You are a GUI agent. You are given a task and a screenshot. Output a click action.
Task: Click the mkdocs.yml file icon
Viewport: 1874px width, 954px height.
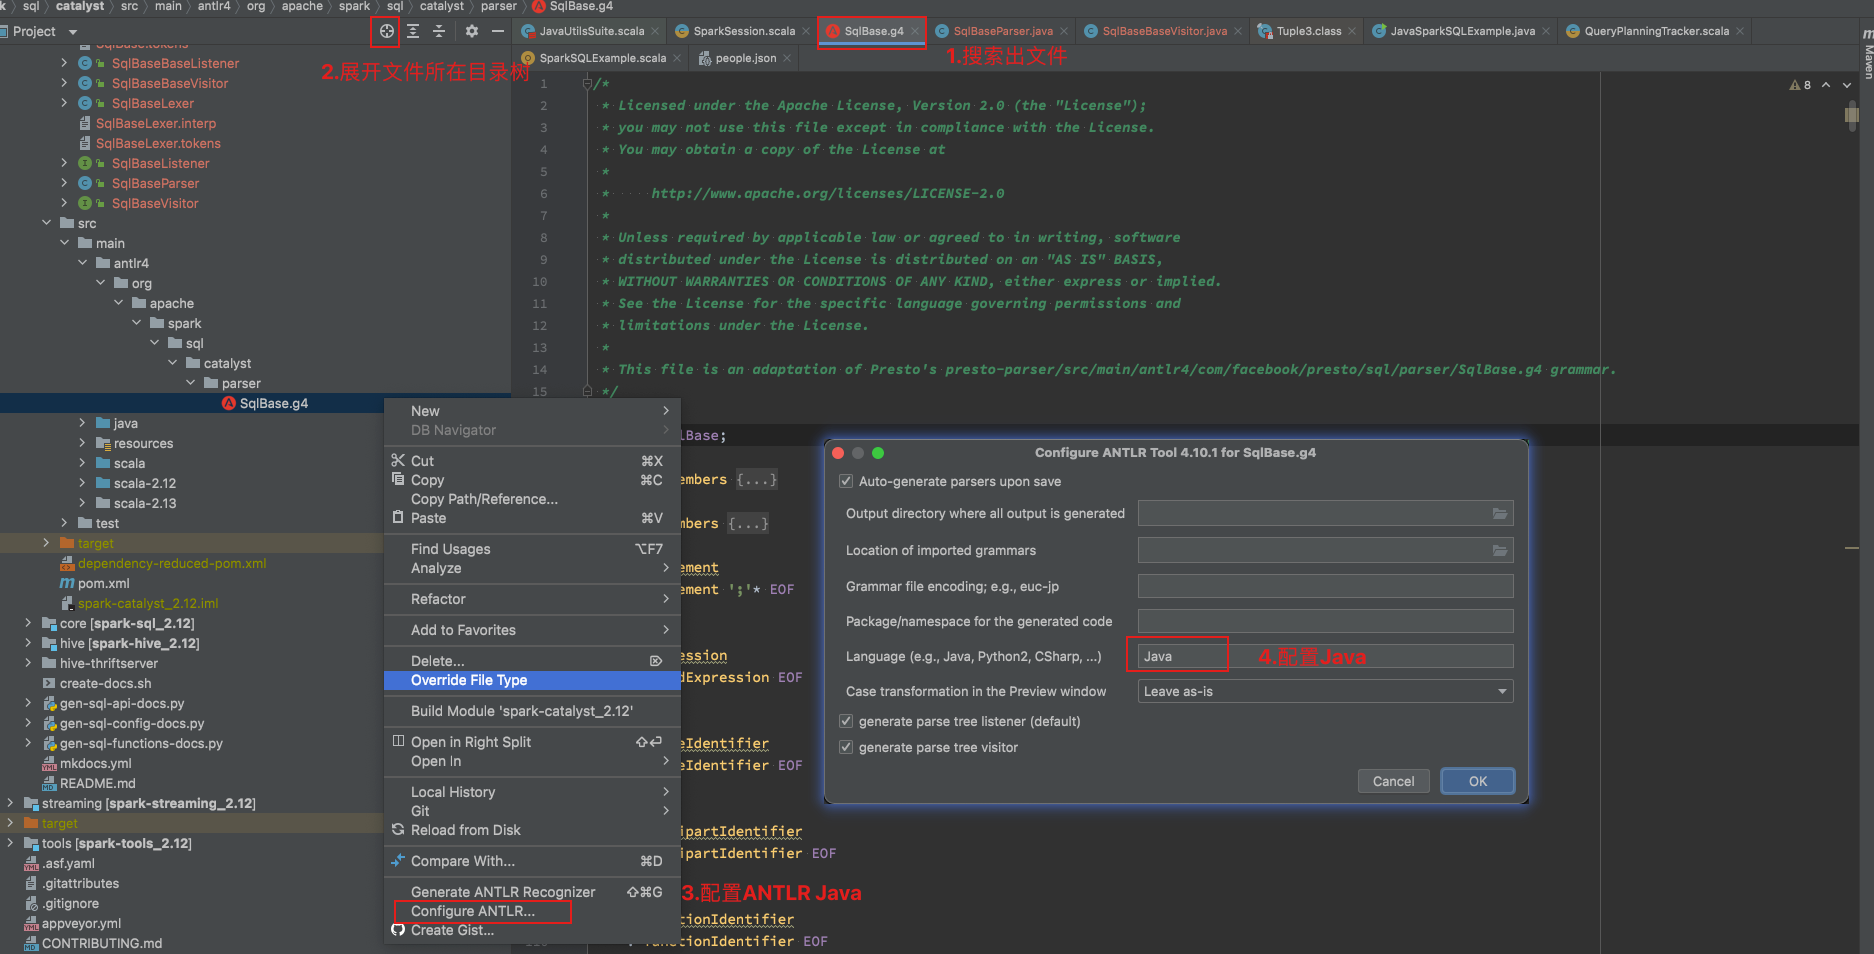pos(50,763)
